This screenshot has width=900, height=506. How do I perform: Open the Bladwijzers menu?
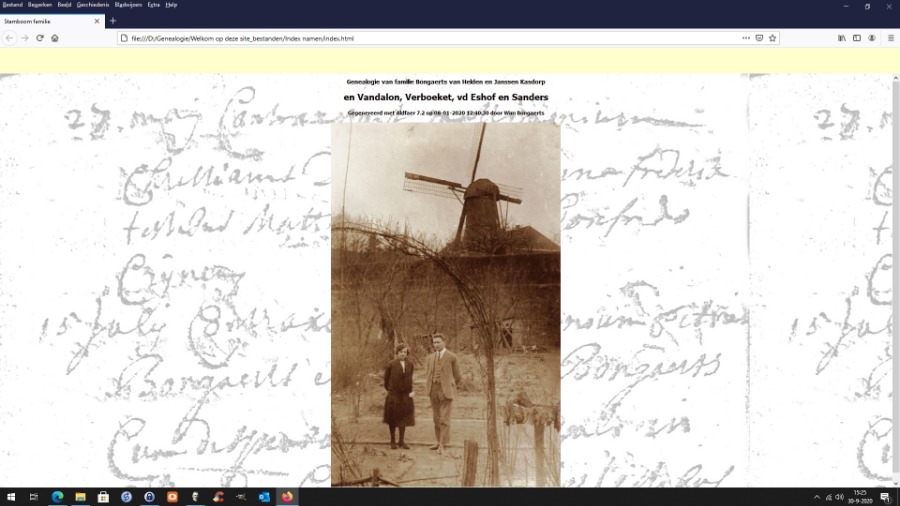tap(129, 5)
